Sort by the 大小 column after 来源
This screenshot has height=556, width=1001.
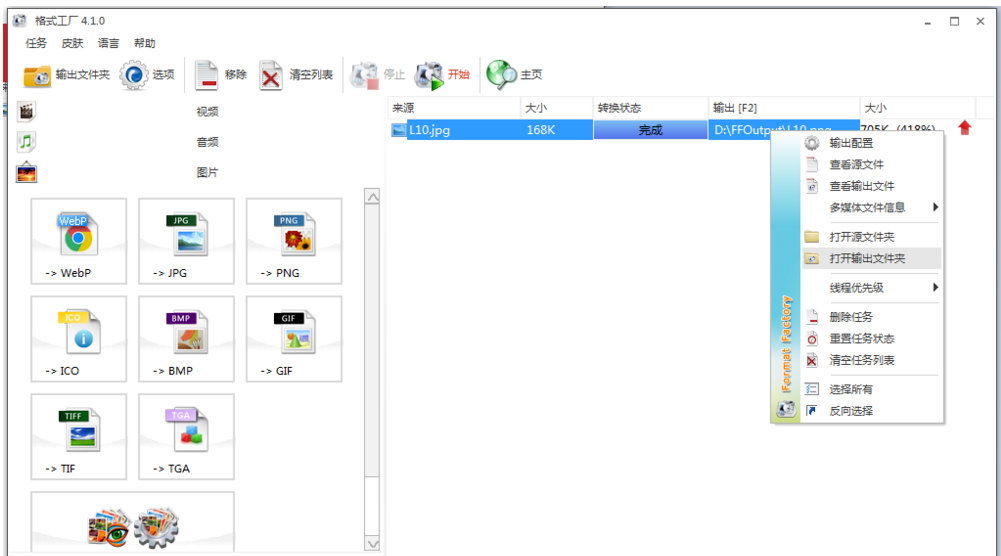point(557,108)
